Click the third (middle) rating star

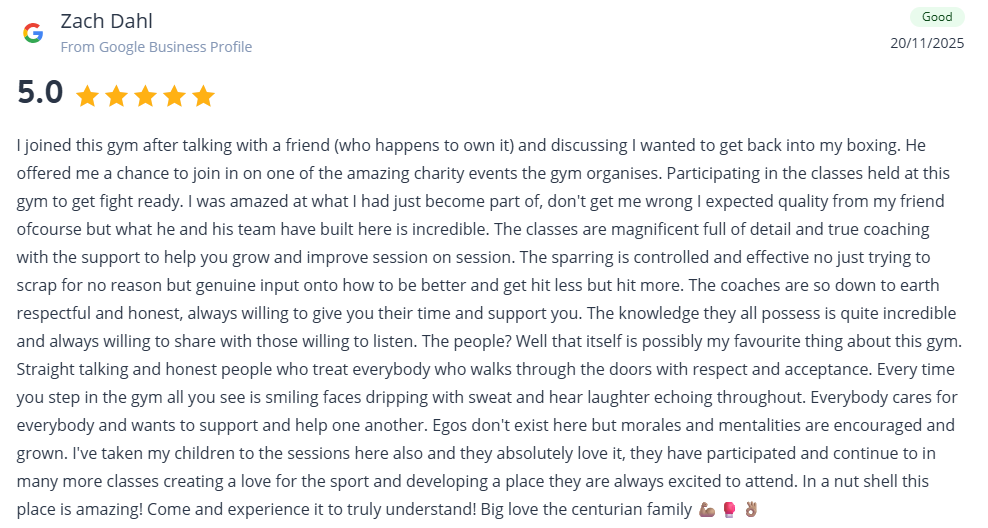[145, 96]
